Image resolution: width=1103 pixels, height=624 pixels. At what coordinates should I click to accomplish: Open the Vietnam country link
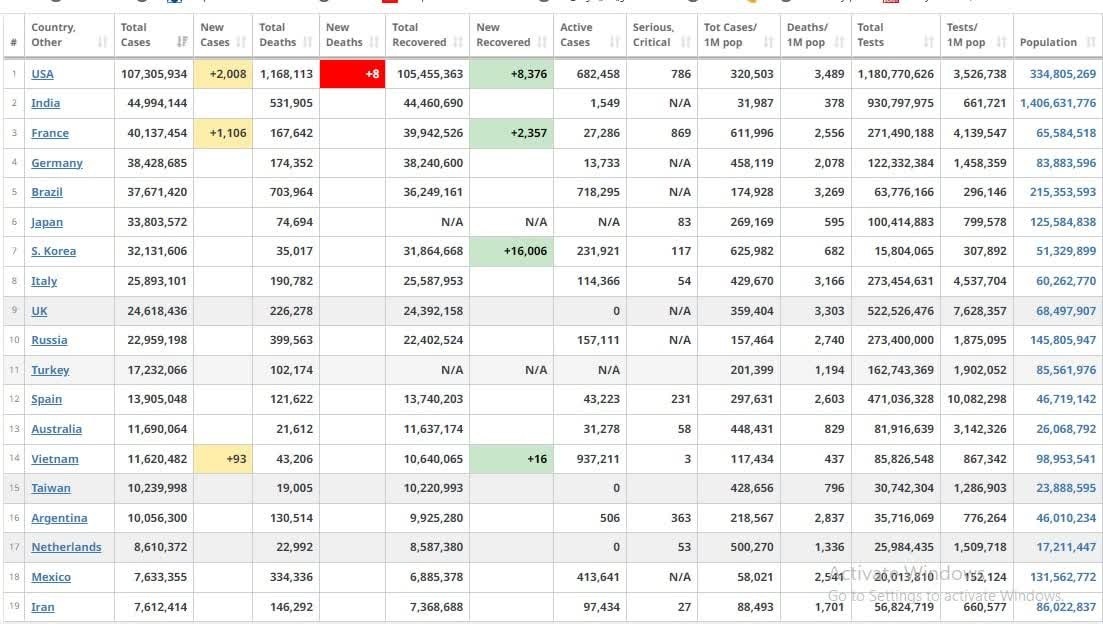54,459
